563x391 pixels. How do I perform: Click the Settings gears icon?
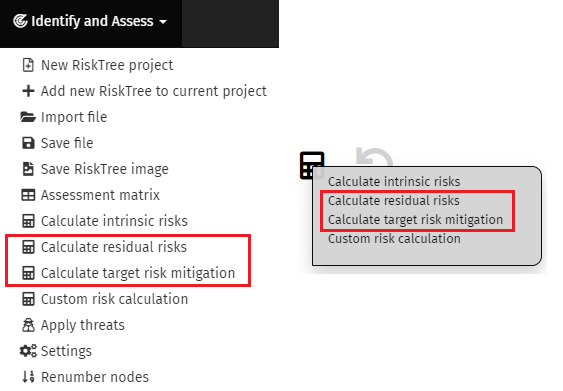click(28, 351)
